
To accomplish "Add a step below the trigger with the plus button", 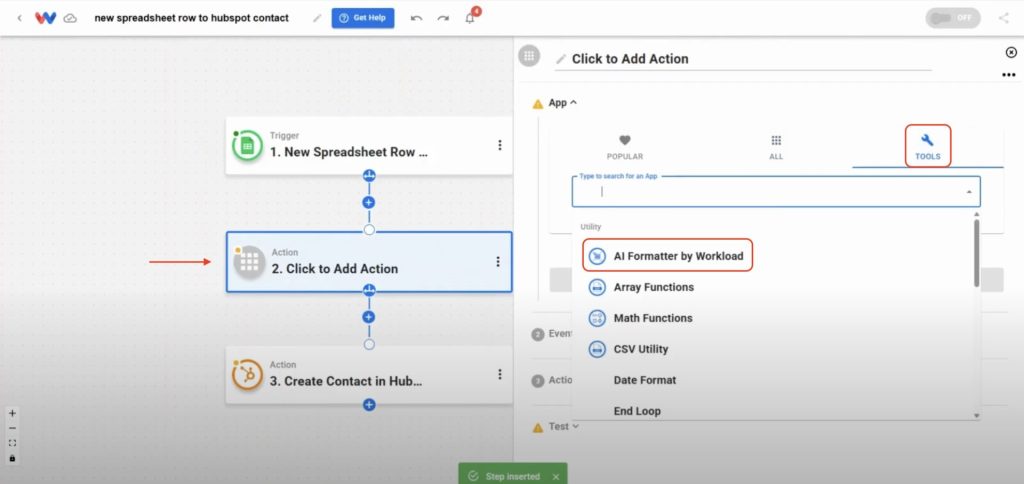I will pos(368,202).
